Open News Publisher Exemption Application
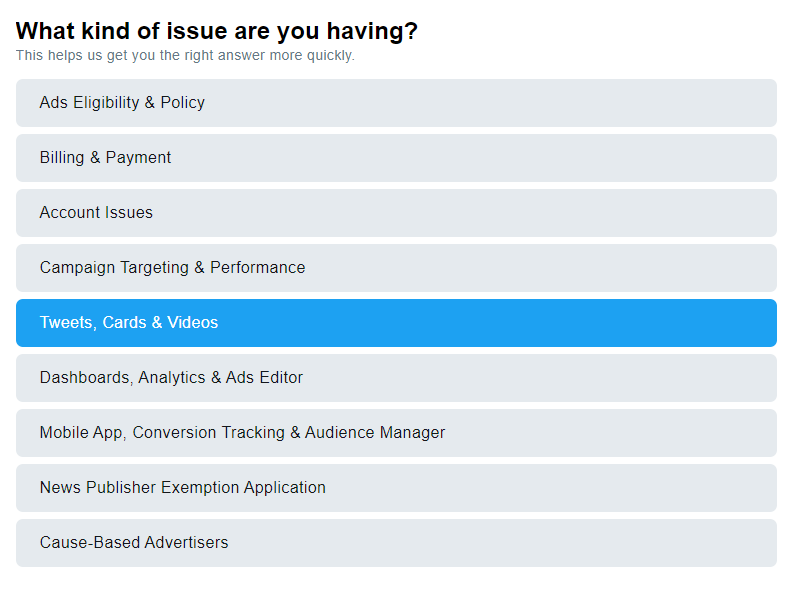 click(x=396, y=488)
